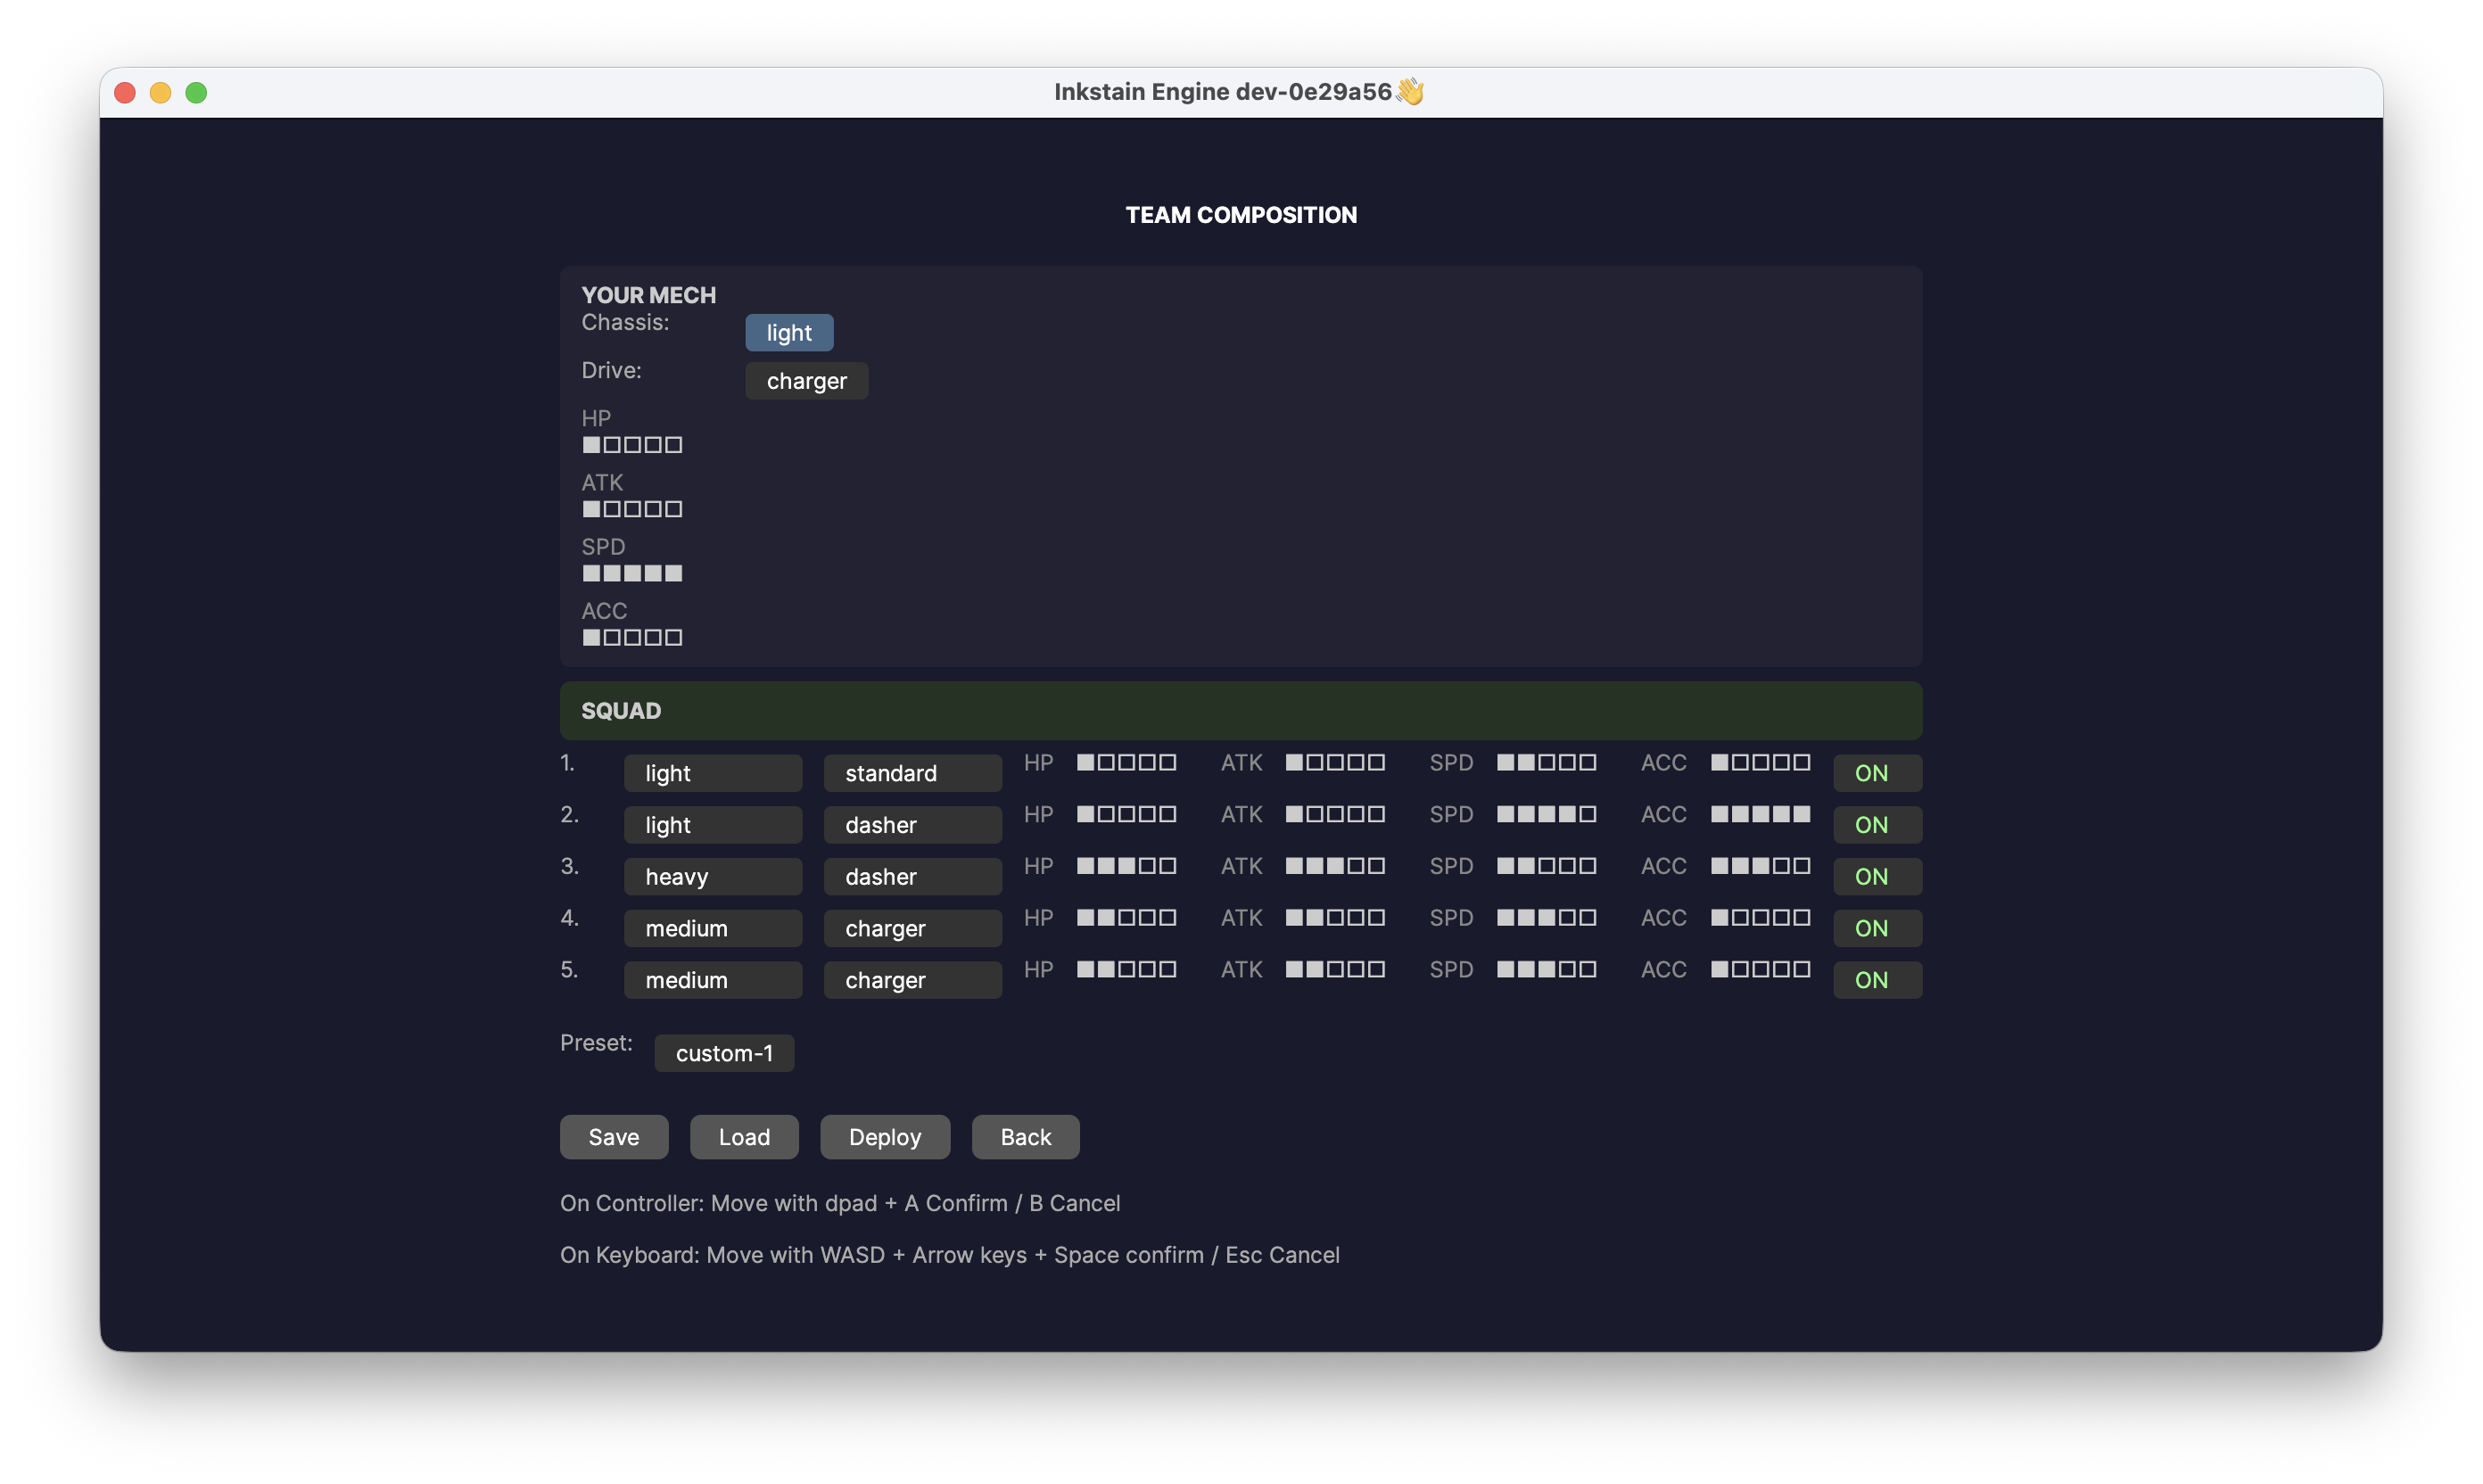Change your mech's light chassis selector
Screen dimensions: 2483x1484
tap(788, 333)
